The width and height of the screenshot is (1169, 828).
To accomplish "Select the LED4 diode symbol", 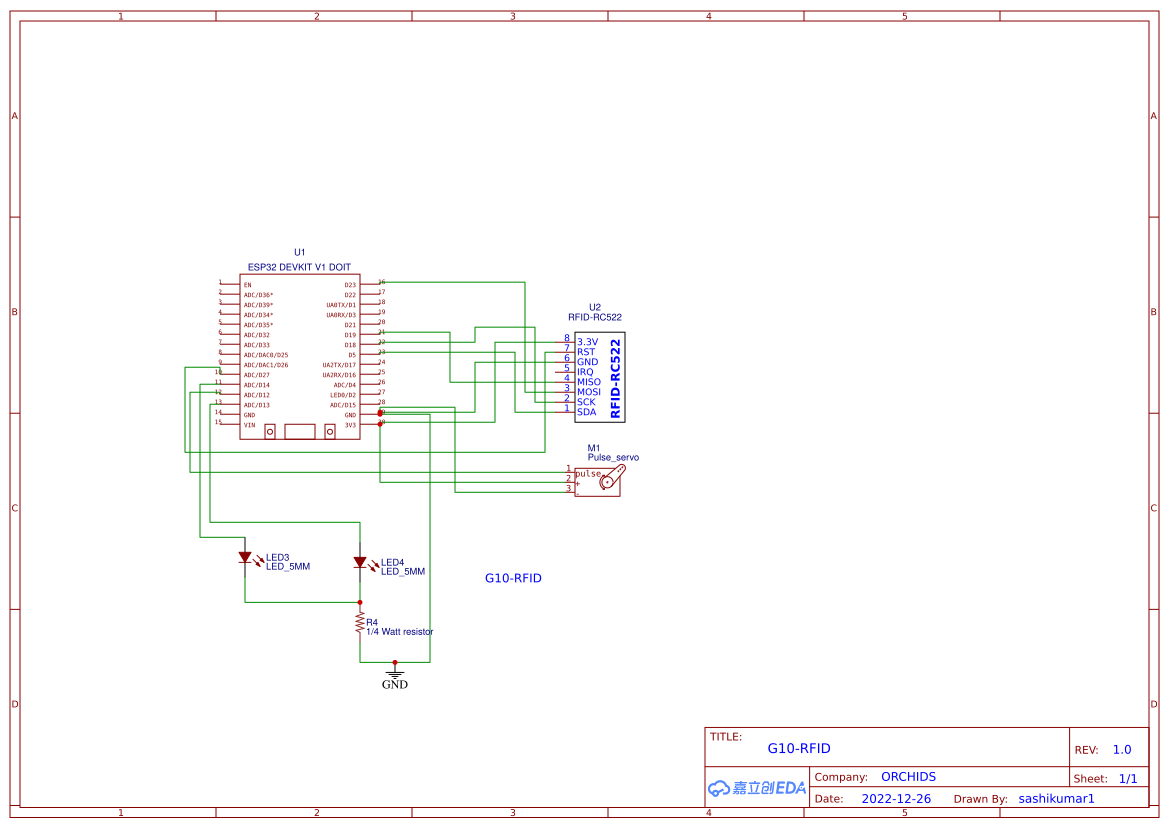I will click(362, 562).
